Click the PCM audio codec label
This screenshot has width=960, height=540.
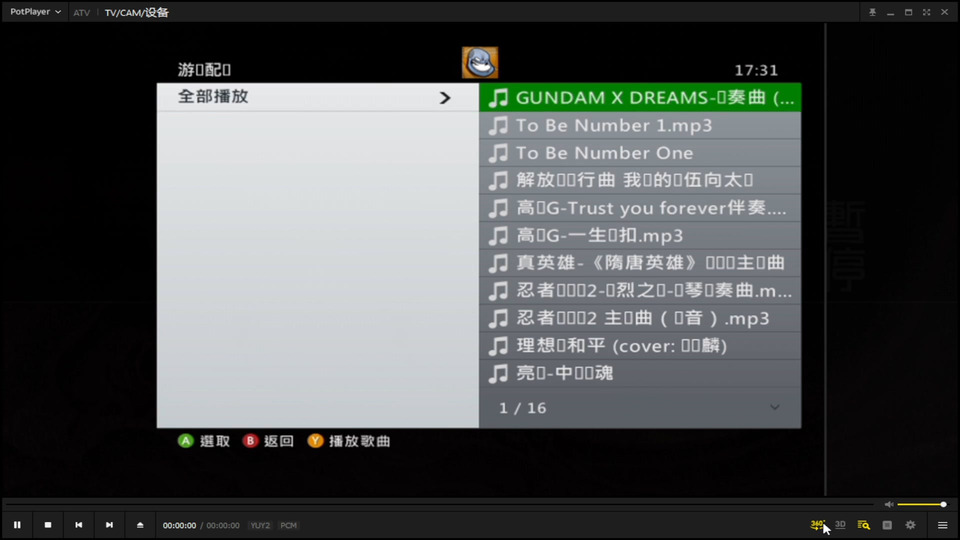pyautogui.click(x=288, y=525)
